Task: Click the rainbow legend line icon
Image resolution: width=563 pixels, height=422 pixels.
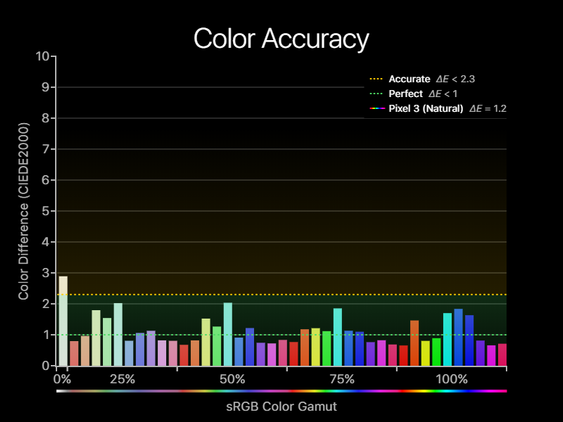Action: click(x=377, y=108)
